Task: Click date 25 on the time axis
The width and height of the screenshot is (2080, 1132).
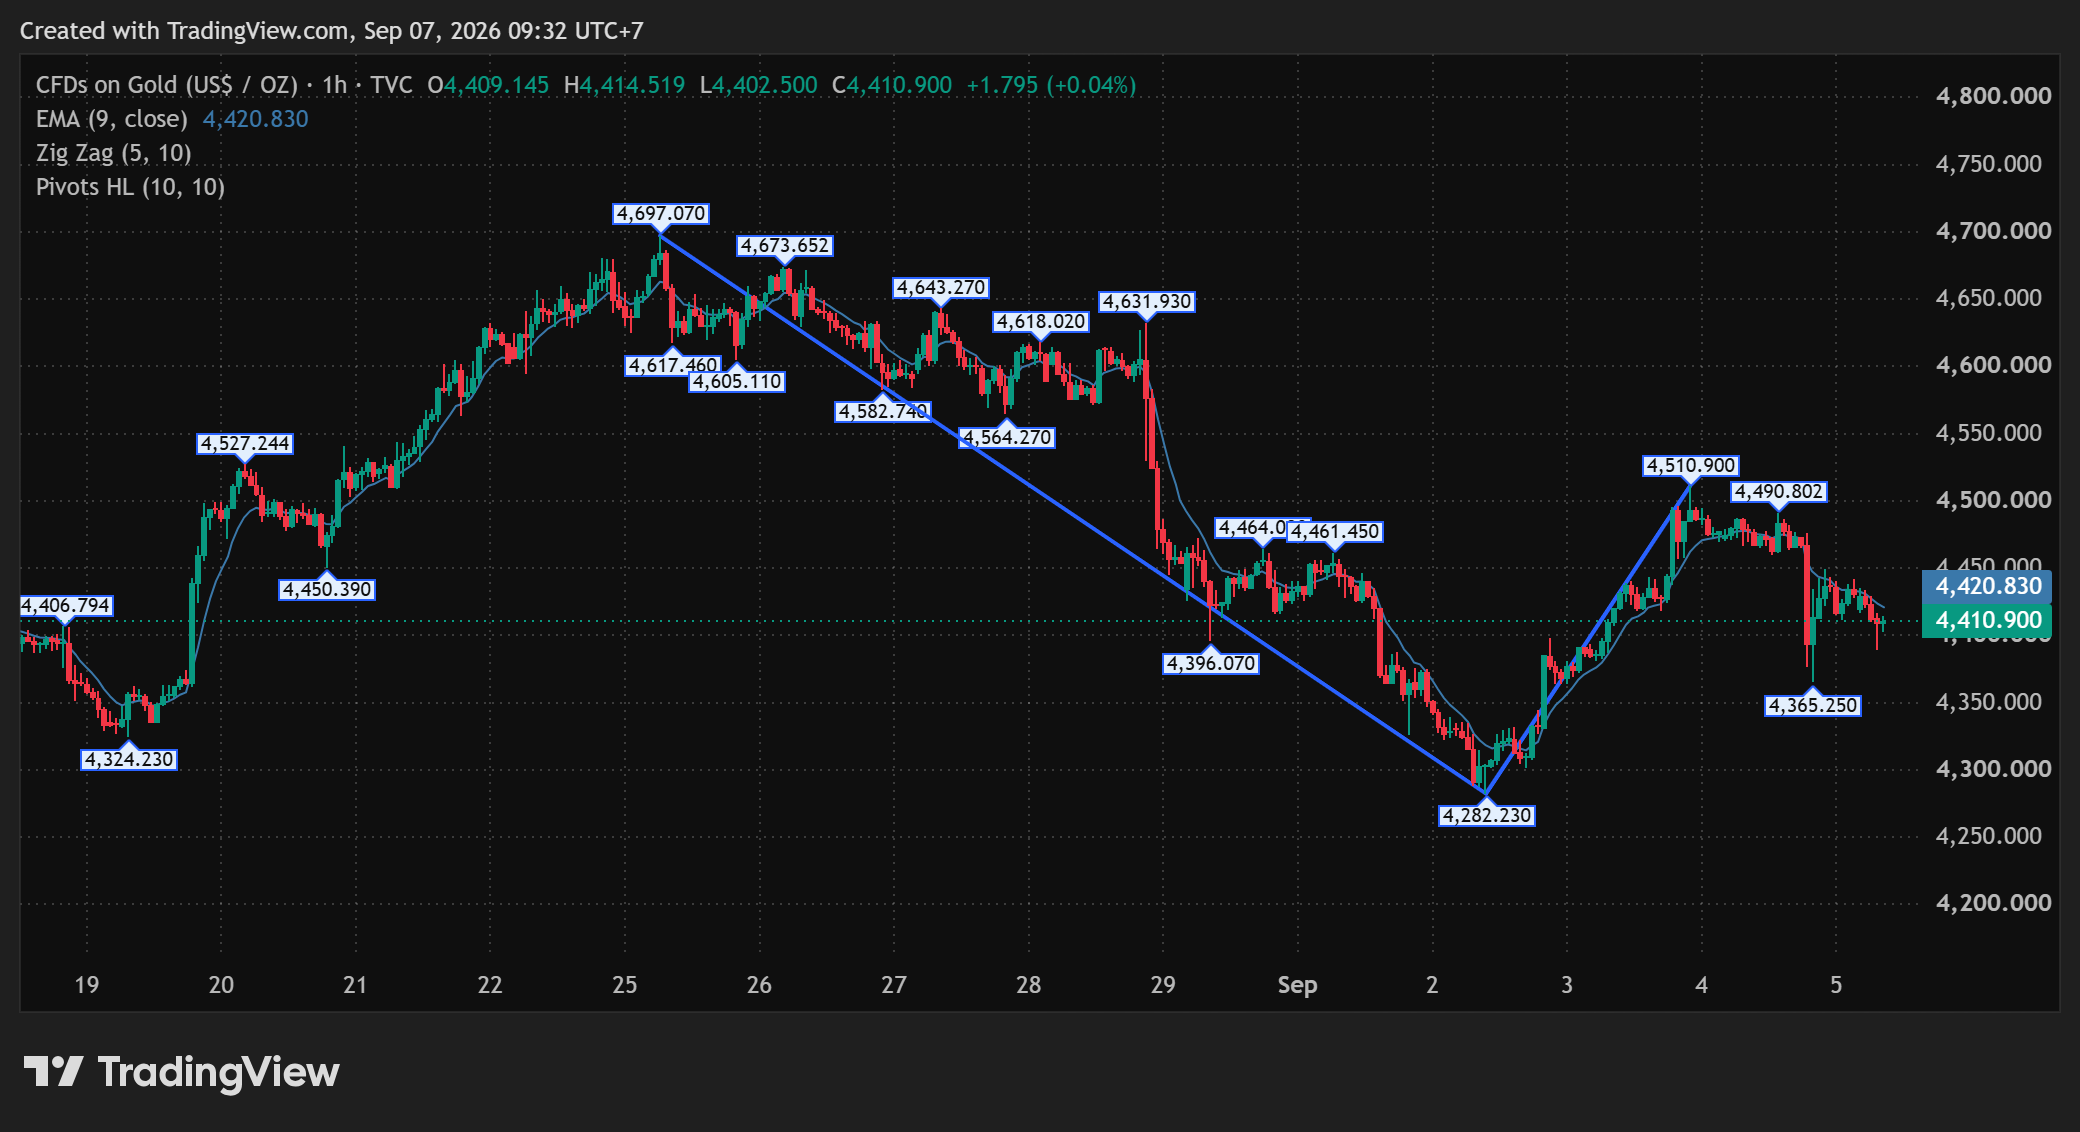Action: (624, 985)
